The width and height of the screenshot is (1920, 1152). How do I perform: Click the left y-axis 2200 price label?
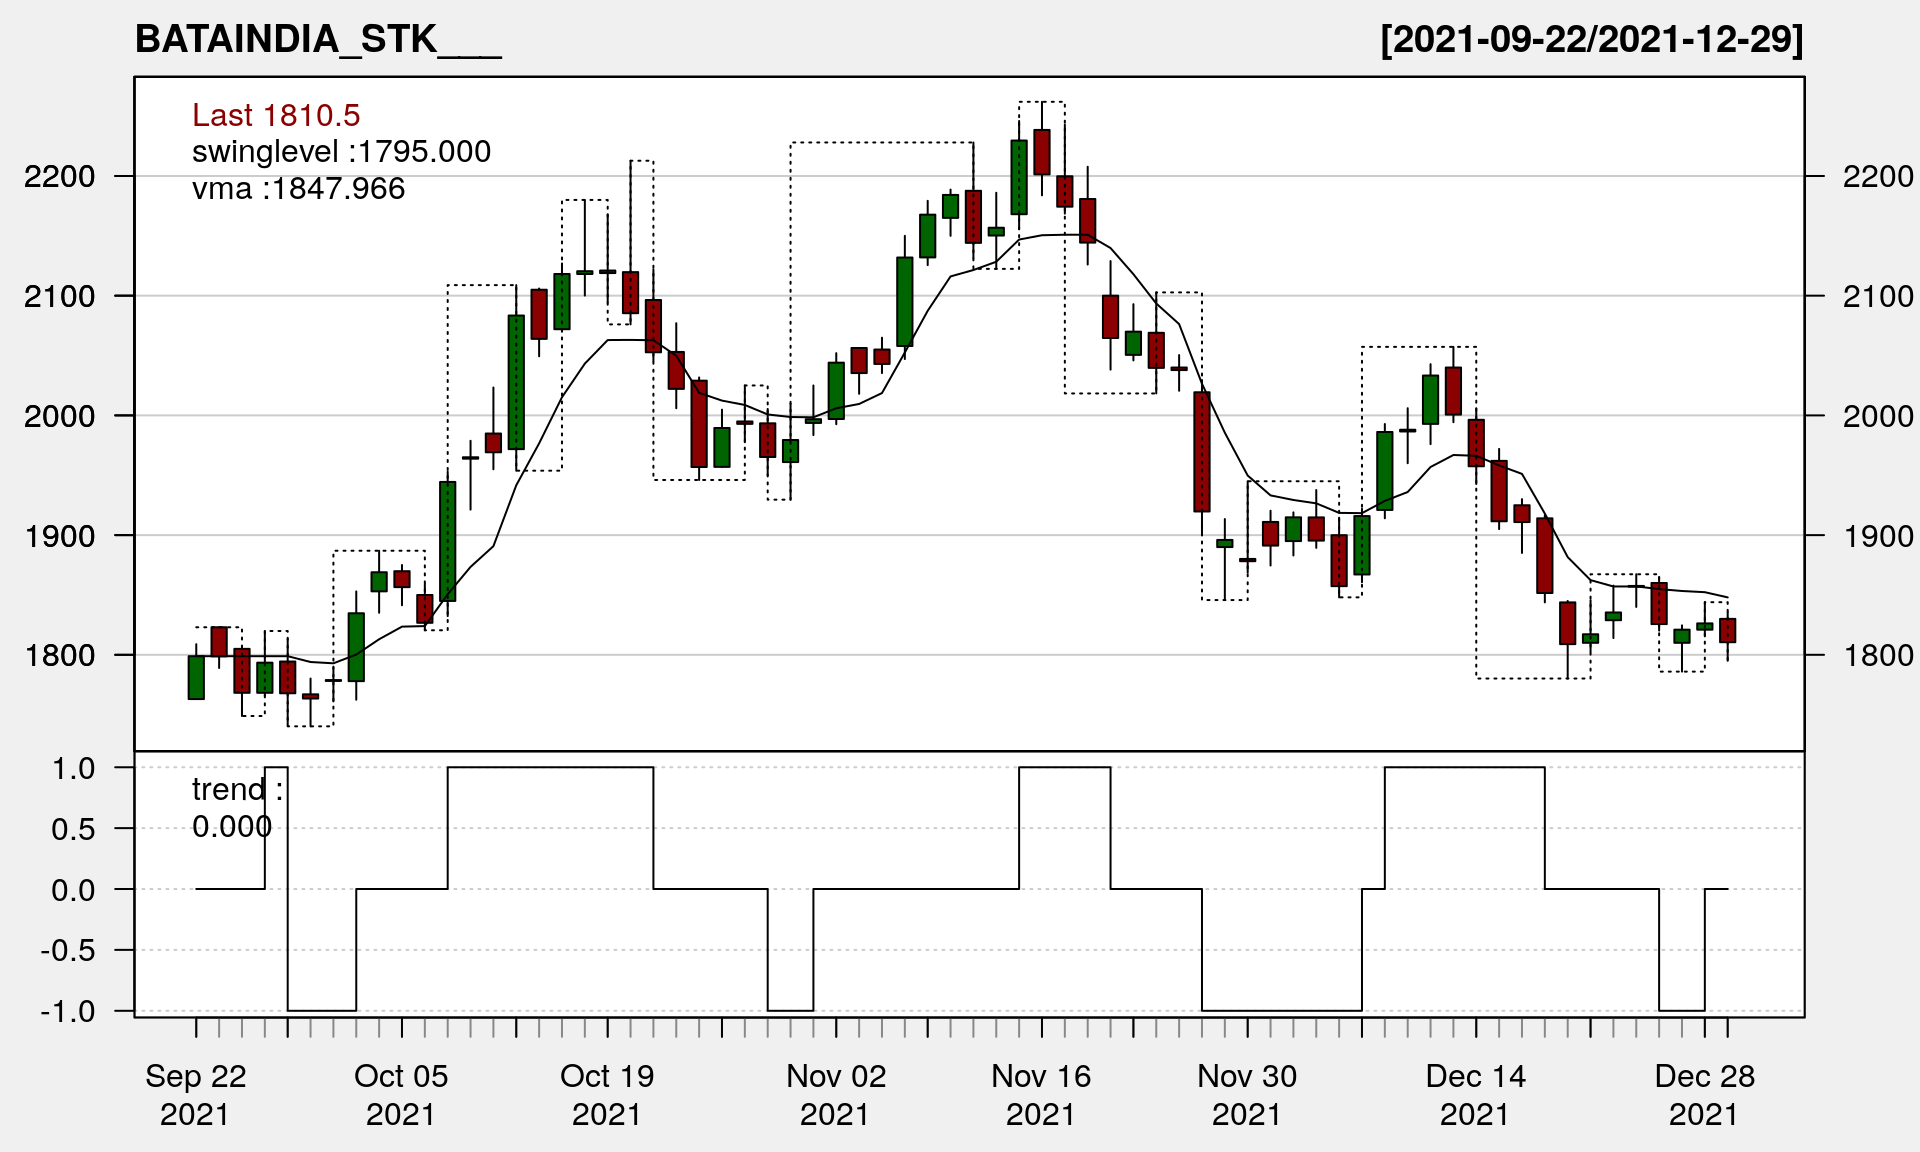tap(59, 177)
